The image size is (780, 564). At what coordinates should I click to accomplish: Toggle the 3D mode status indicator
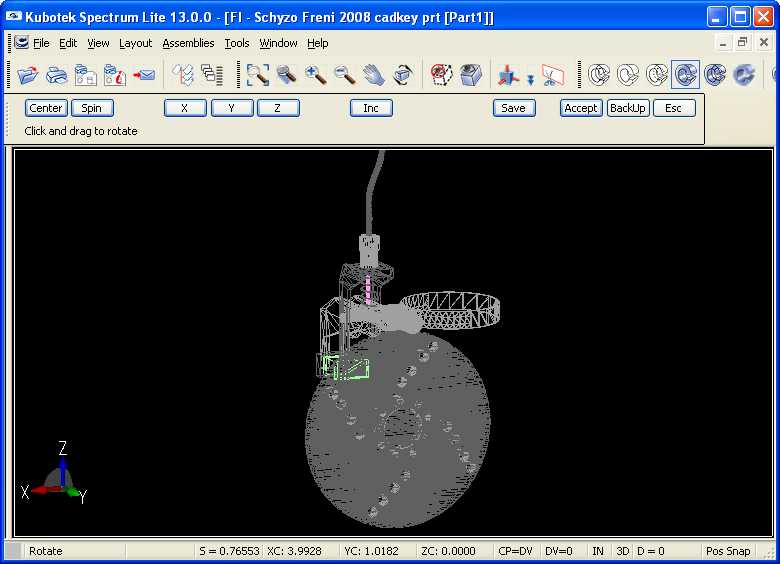[x=622, y=551]
